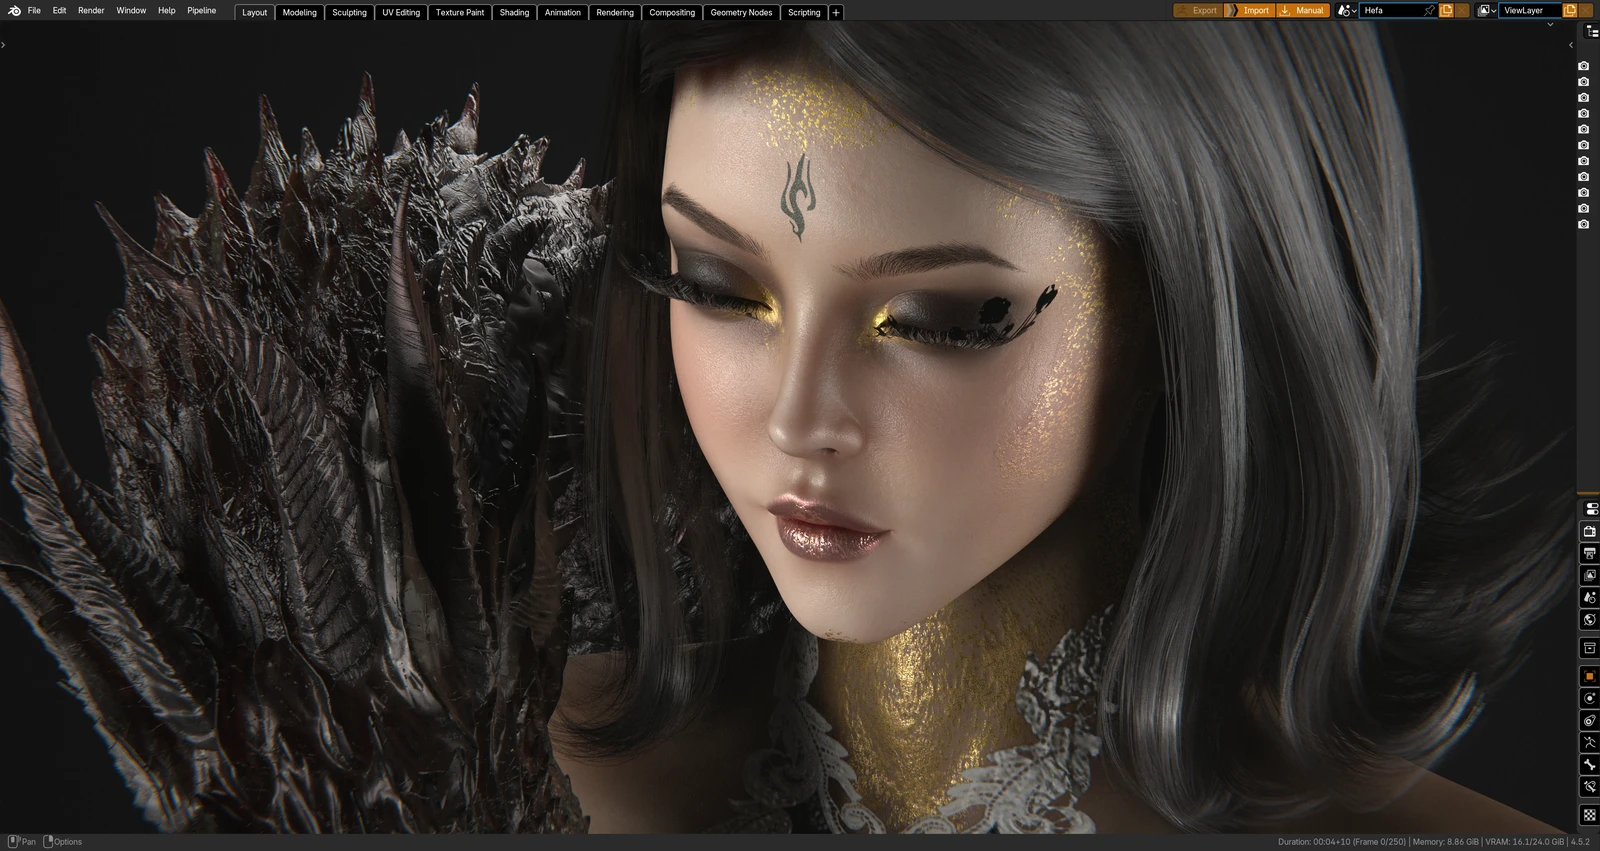Image resolution: width=1600 pixels, height=851 pixels.
Task: Toggle the topmost camera render icon in outliner
Action: click(1583, 66)
